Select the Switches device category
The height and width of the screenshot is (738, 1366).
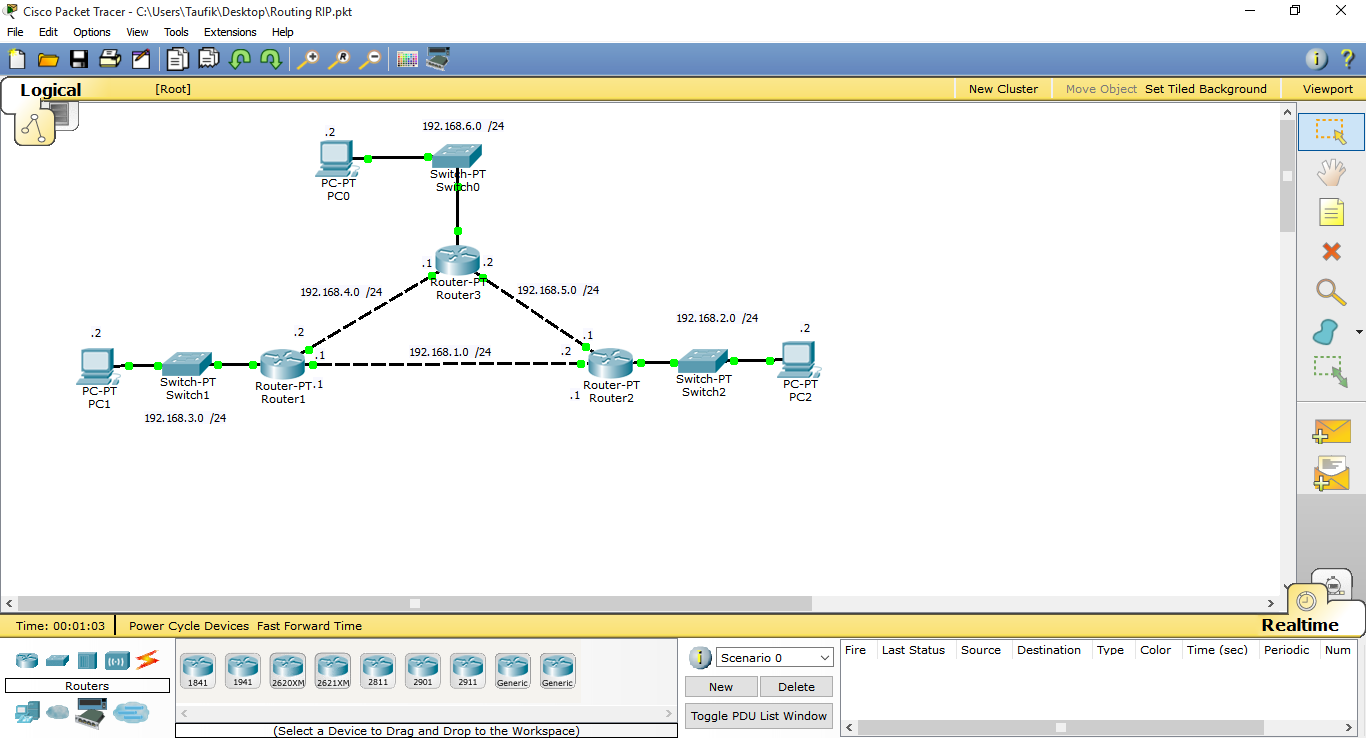(x=57, y=659)
